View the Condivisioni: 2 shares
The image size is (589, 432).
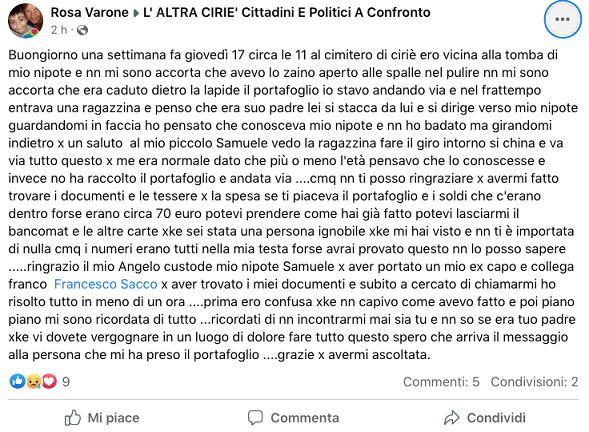click(534, 382)
